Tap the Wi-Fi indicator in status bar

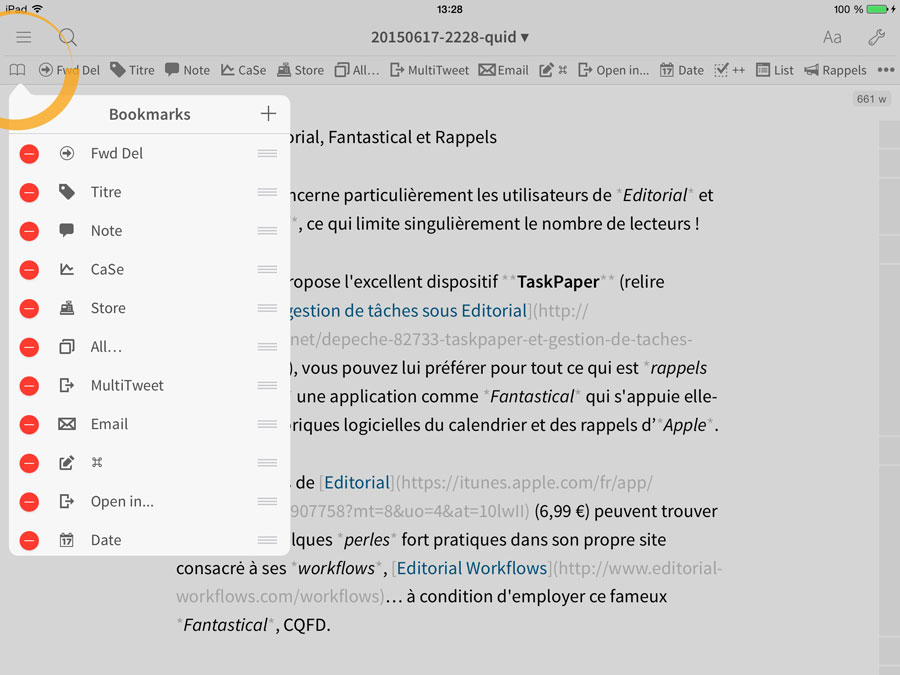click(x=38, y=8)
